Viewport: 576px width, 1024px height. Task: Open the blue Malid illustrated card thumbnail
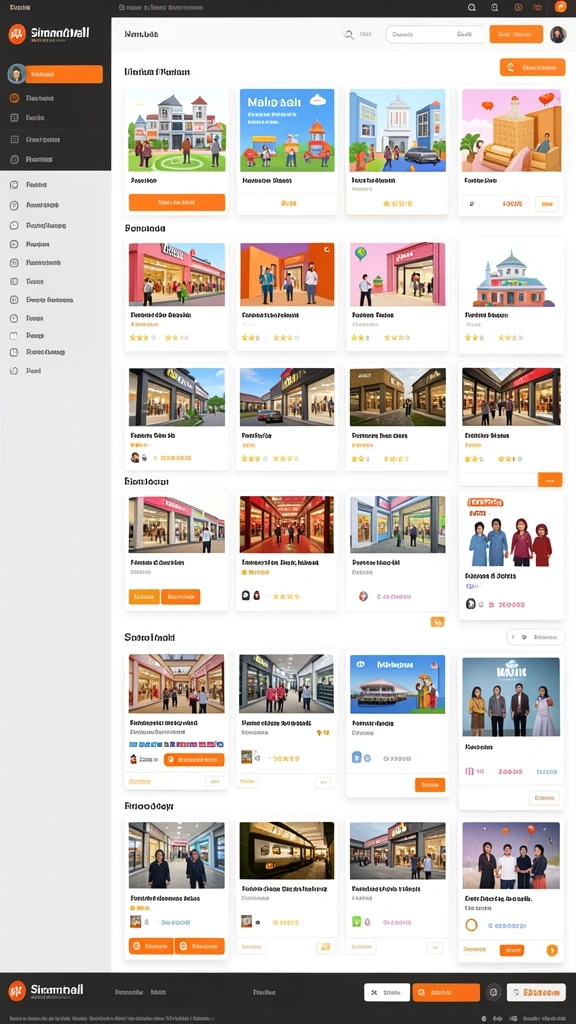(x=287, y=130)
